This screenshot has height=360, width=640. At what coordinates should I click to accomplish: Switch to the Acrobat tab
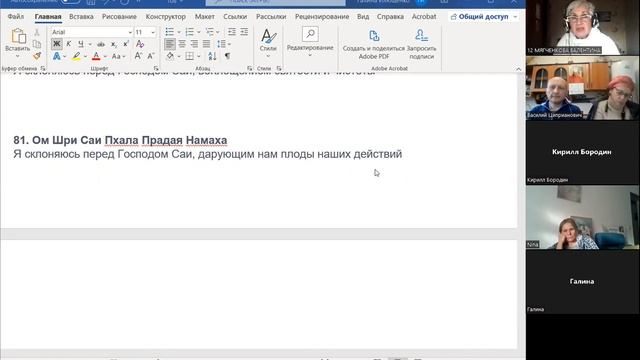click(424, 17)
